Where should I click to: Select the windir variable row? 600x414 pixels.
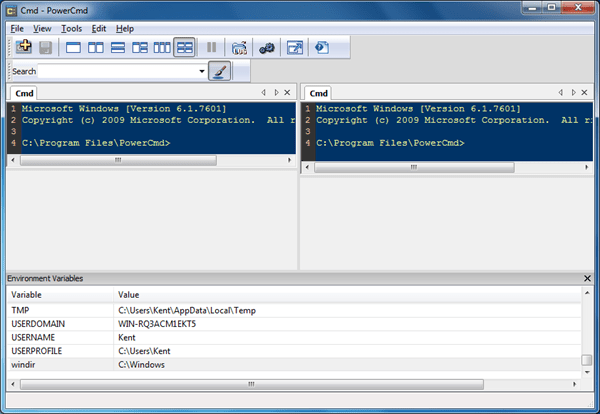click(x=294, y=365)
